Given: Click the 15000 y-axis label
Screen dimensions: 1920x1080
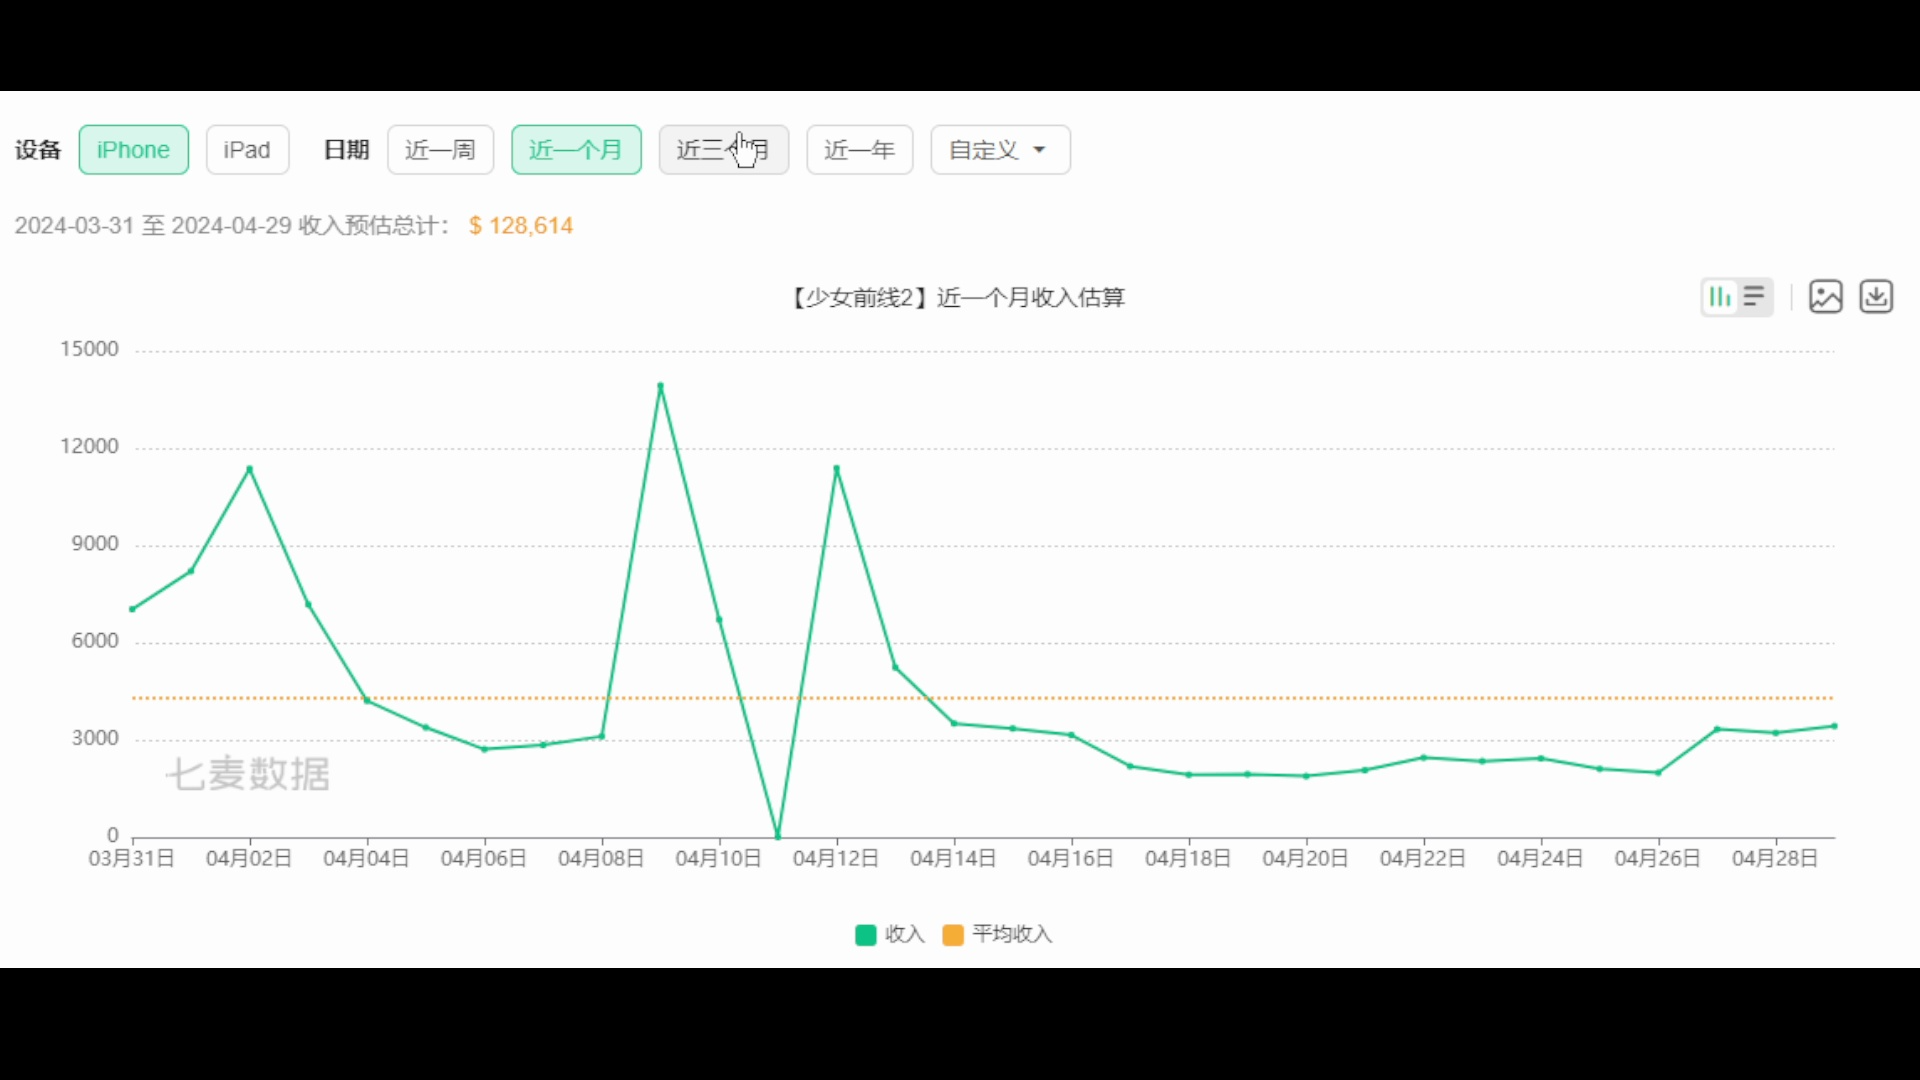Looking at the screenshot, I should [x=89, y=349].
